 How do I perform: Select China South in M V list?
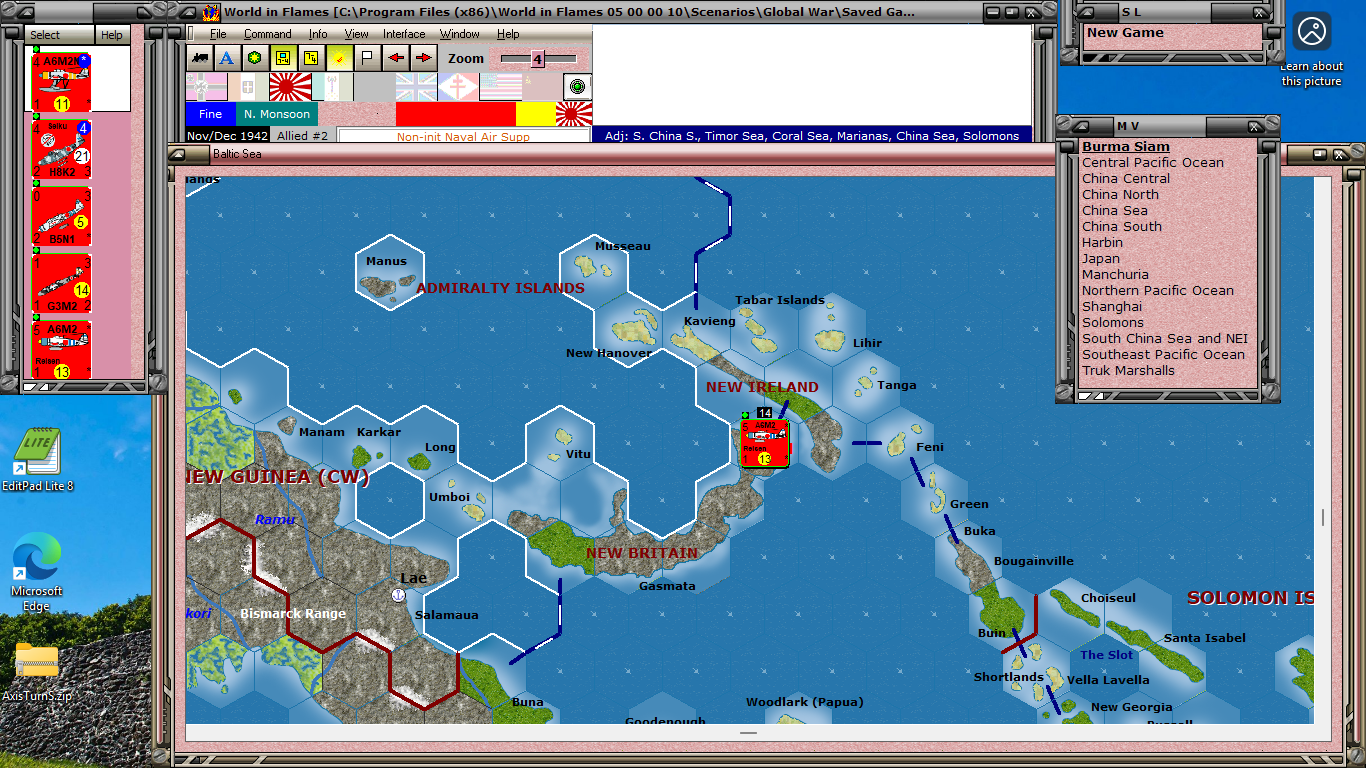pyautogui.click(x=1121, y=226)
